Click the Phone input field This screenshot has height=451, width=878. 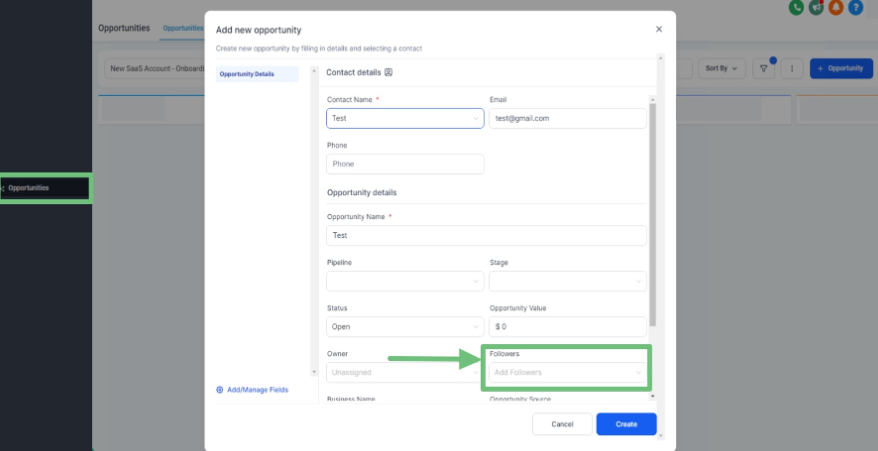point(405,164)
